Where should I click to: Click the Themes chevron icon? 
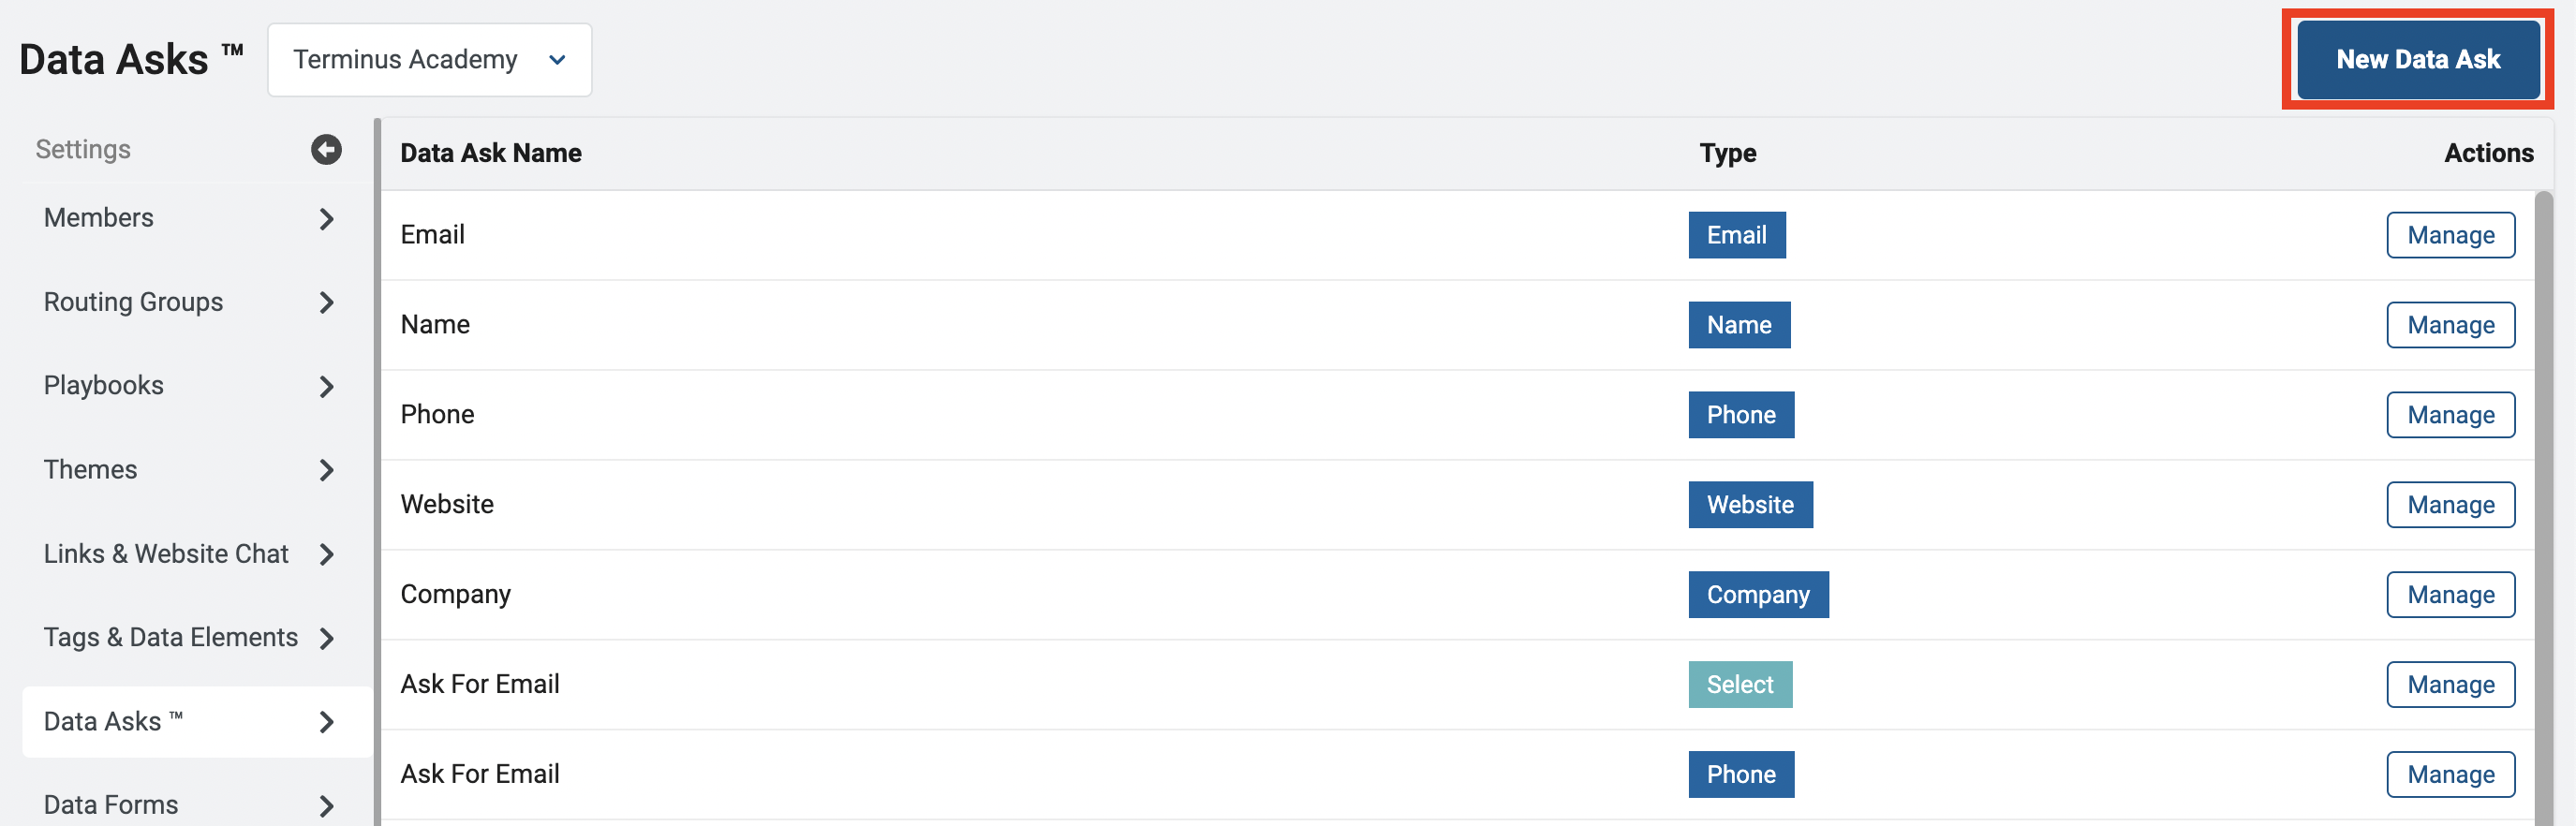(326, 470)
